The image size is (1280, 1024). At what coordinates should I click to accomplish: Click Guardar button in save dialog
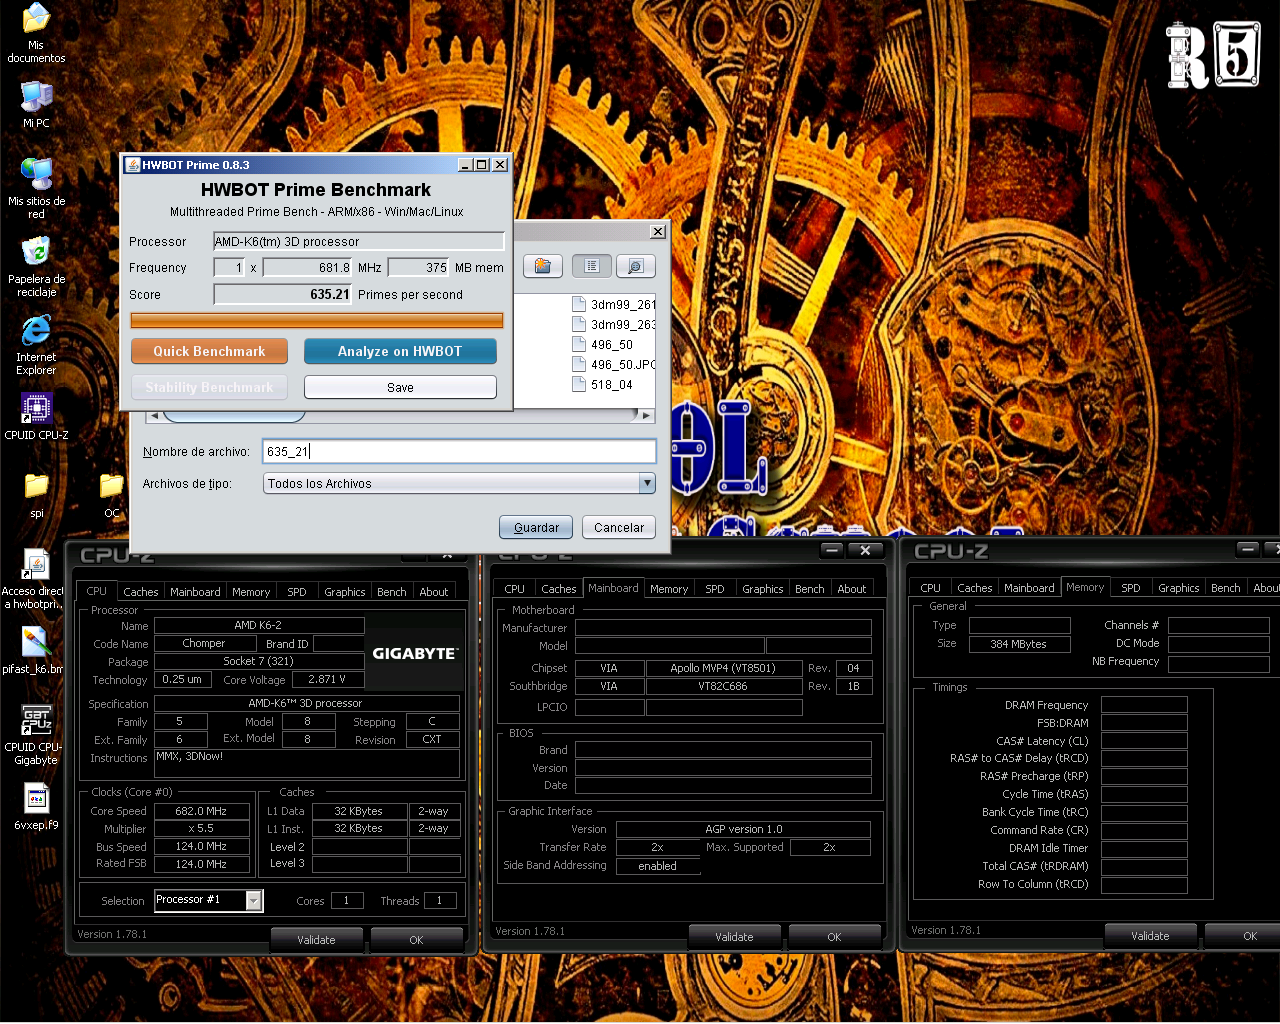click(x=536, y=527)
